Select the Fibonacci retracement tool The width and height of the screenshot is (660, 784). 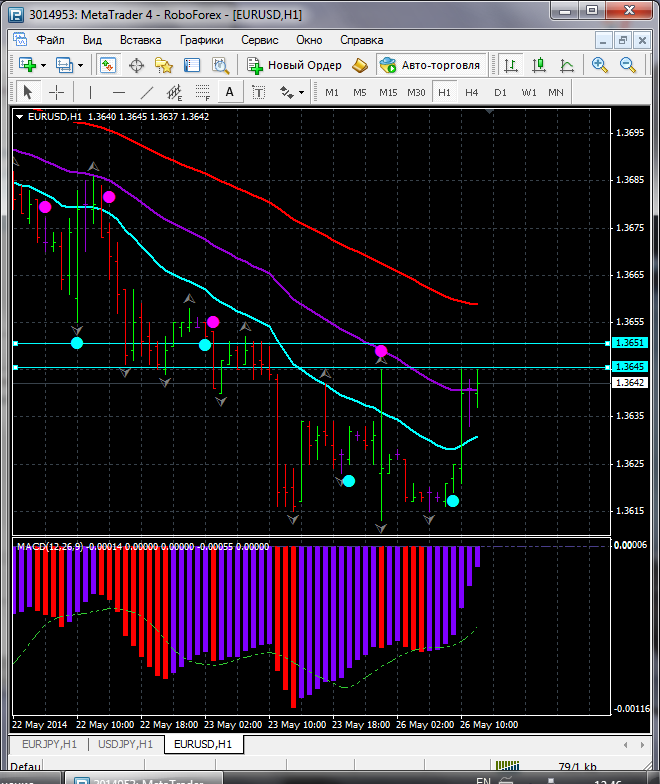pyautogui.click(x=202, y=92)
